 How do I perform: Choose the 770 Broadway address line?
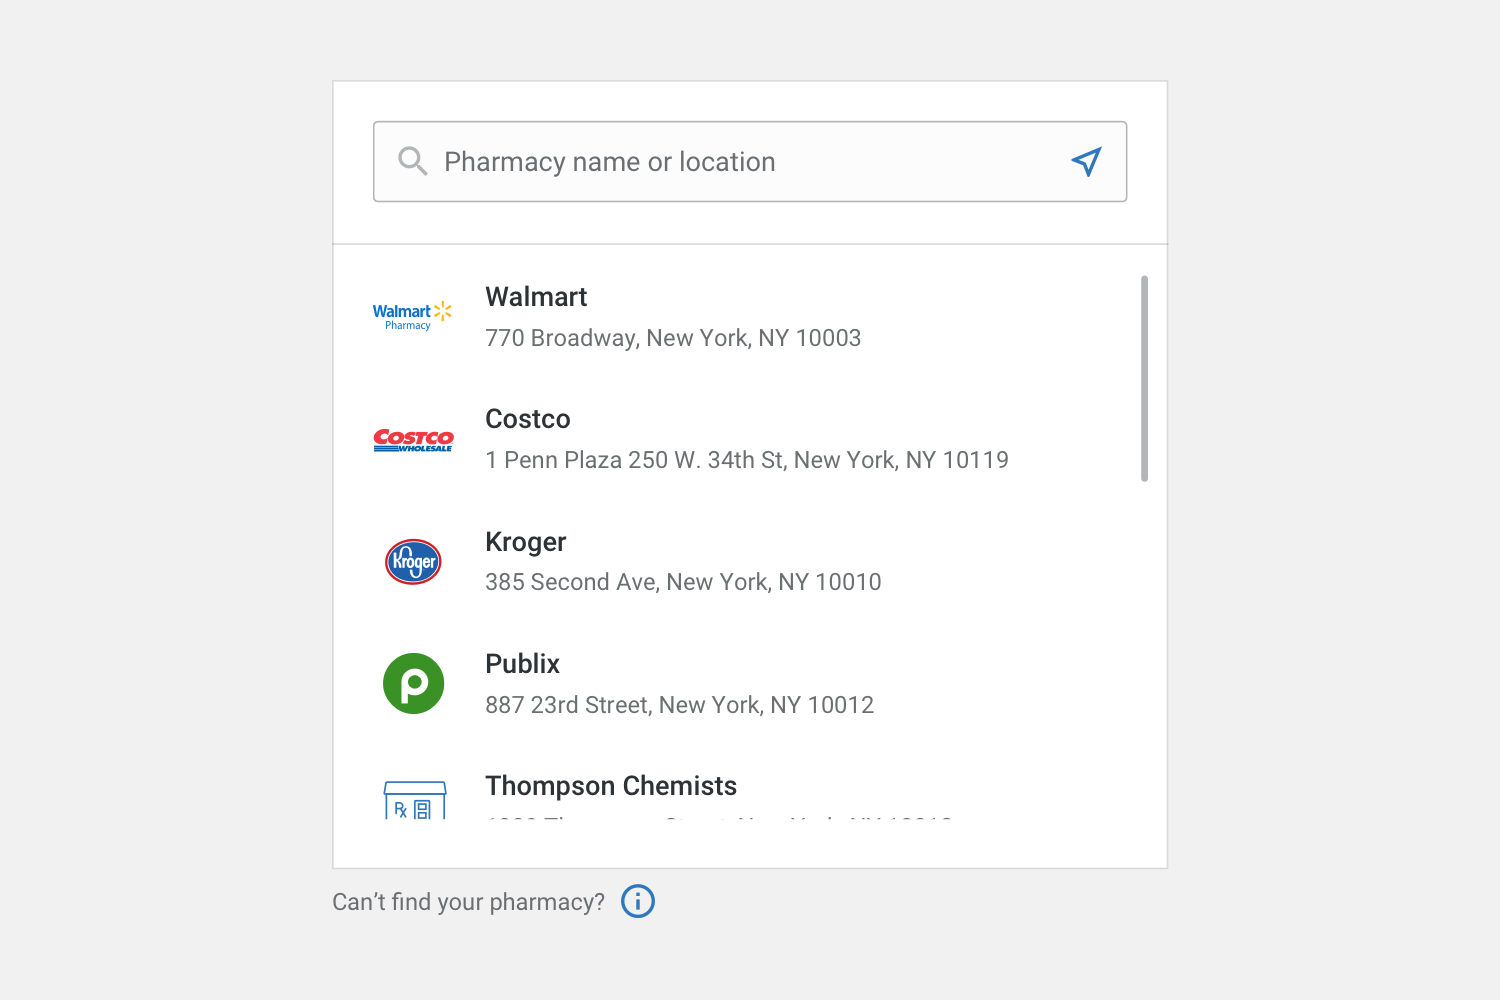coord(673,338)
